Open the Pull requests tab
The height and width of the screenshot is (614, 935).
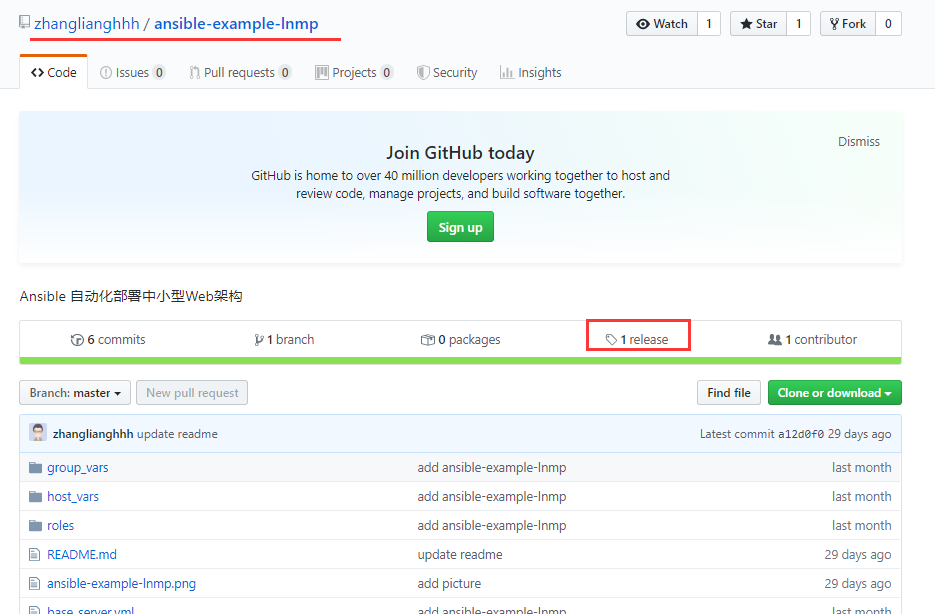click(x=240, y=73)
